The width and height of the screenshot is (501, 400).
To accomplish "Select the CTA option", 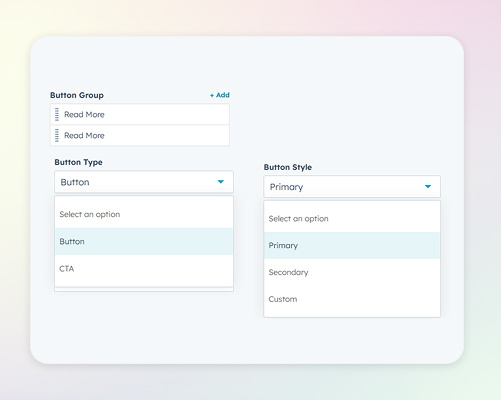I will coord(144,269).
